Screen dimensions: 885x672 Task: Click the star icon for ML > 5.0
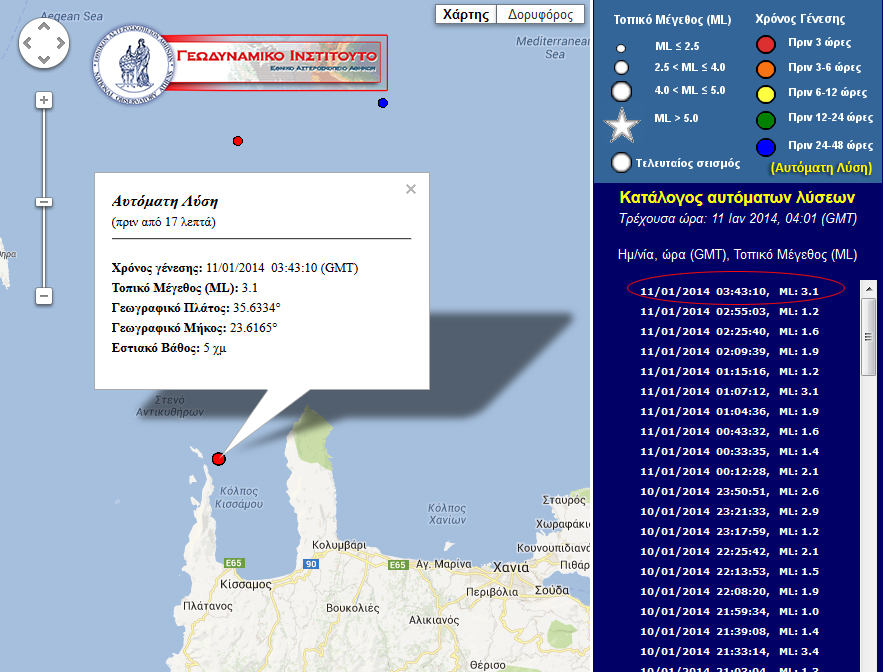tap(622, 126)
